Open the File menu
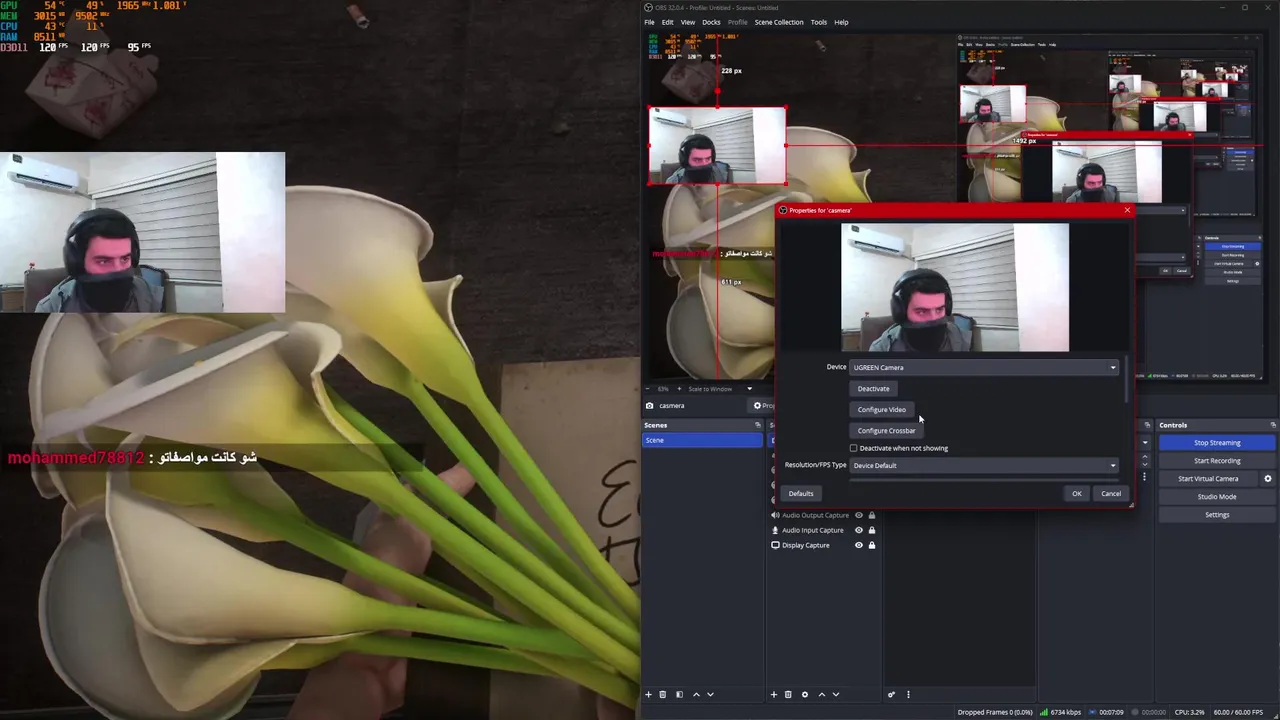The height and width of the screenshot is (720, 1280). pos(649,22)
